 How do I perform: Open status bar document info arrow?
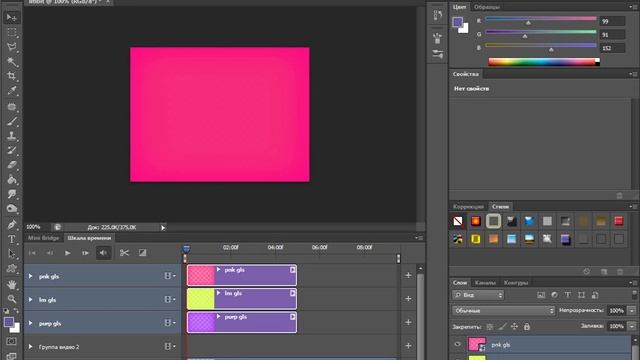pyautogui.click(x=162, y=227)
